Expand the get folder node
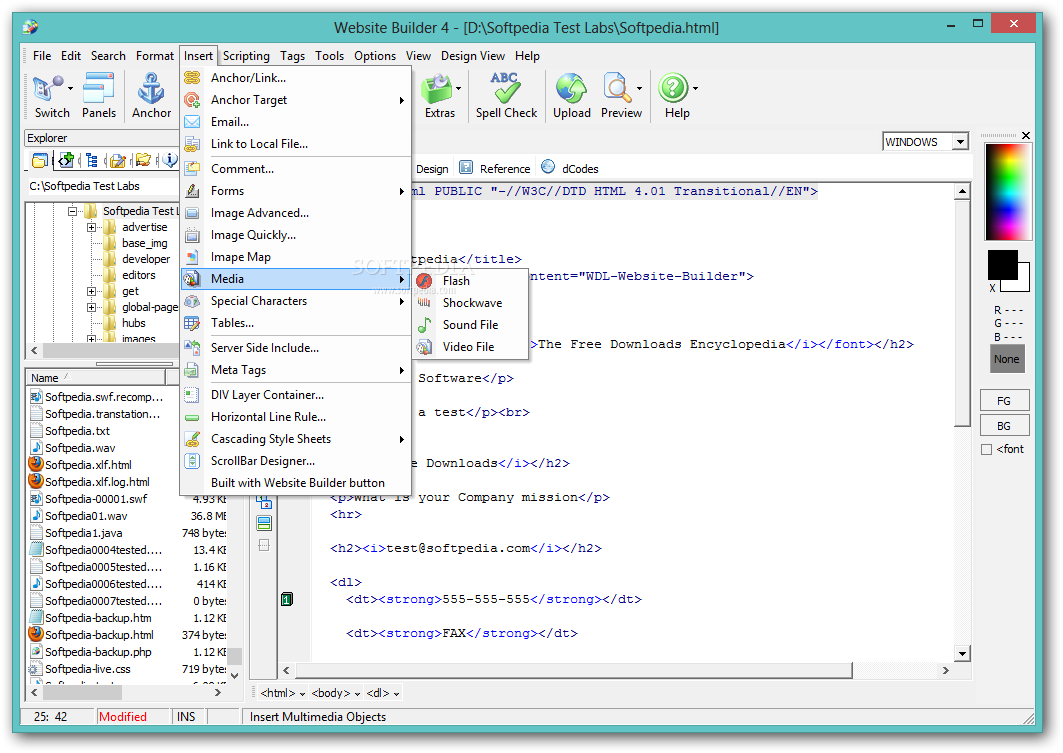 (x=92, y=291)
